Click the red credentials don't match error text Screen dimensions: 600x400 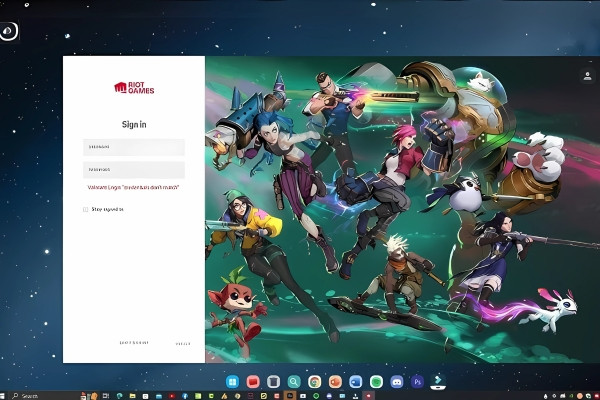click(x=133, y=188)
